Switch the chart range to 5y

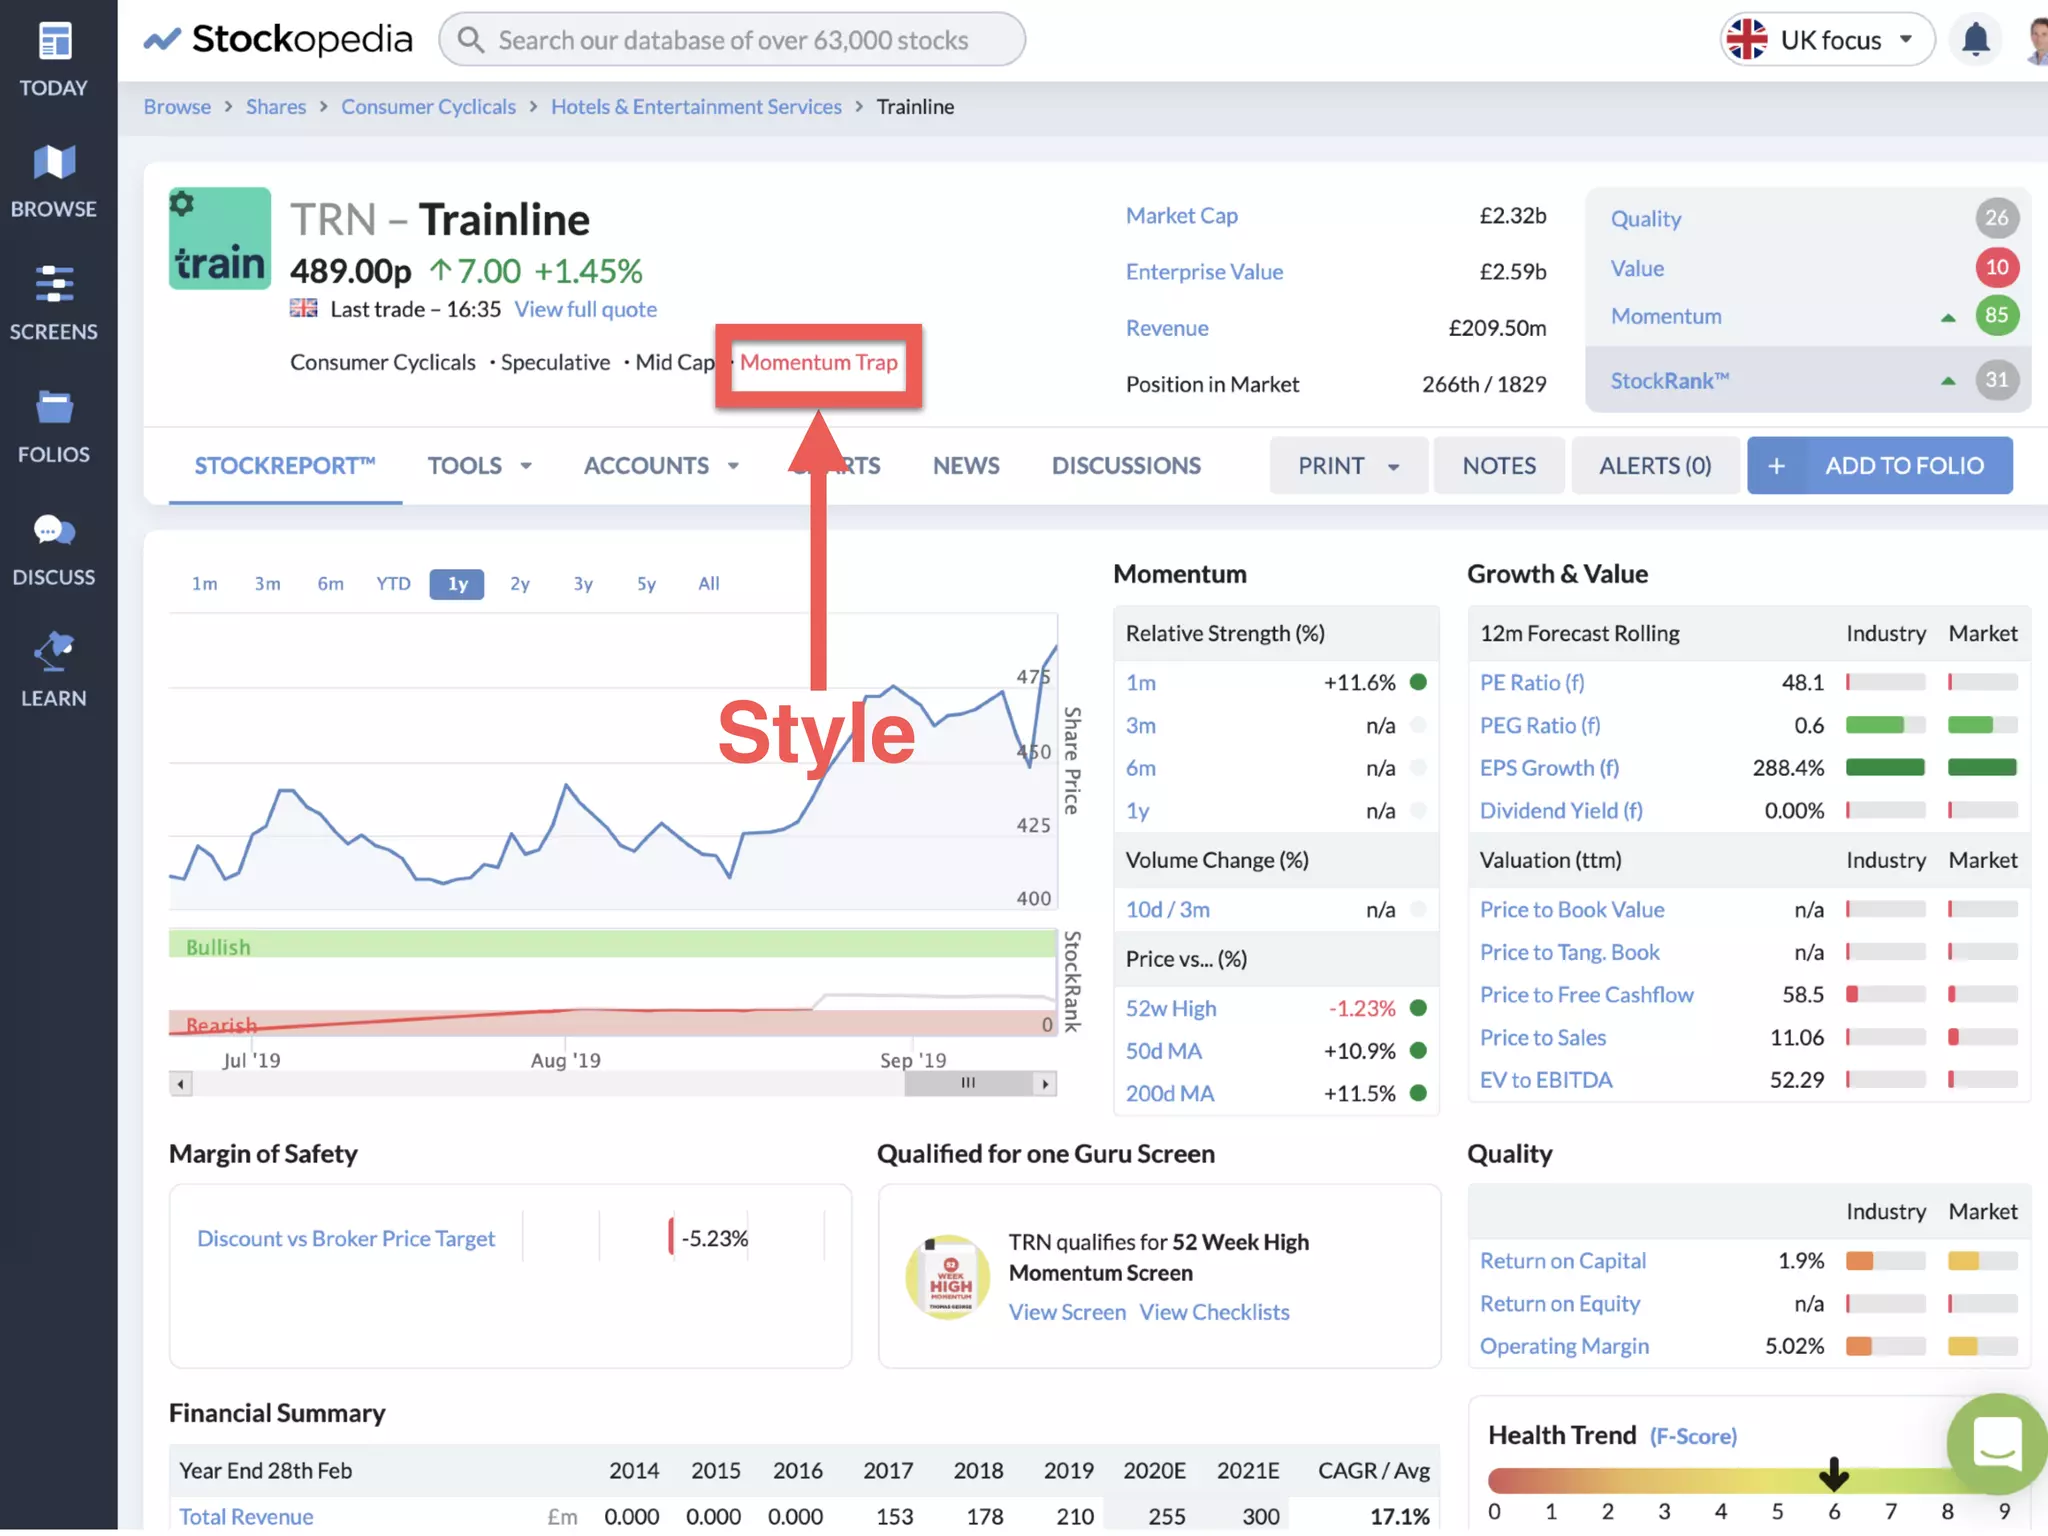tap(646, 584)
